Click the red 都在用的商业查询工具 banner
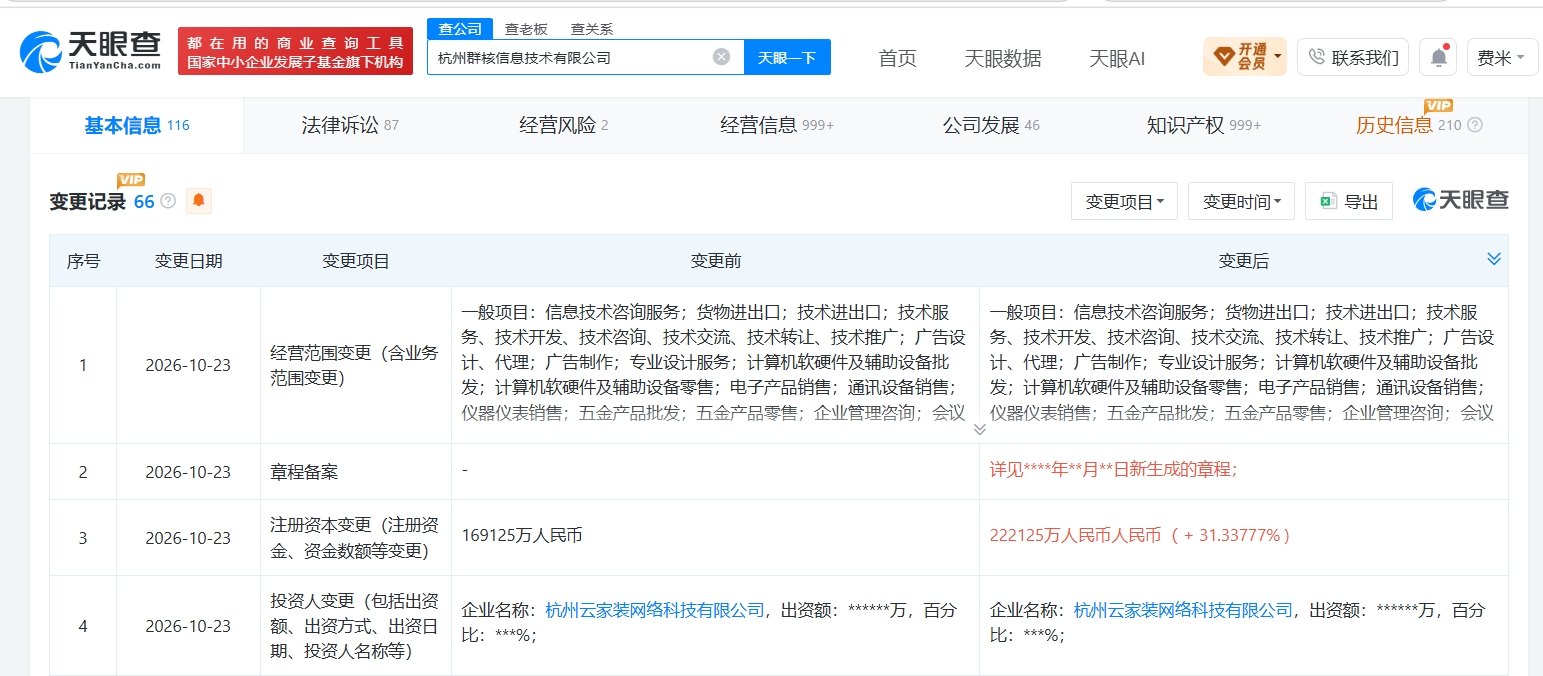Image resolution: width=1543 pixels, height=676 pixels. [295, 51]
